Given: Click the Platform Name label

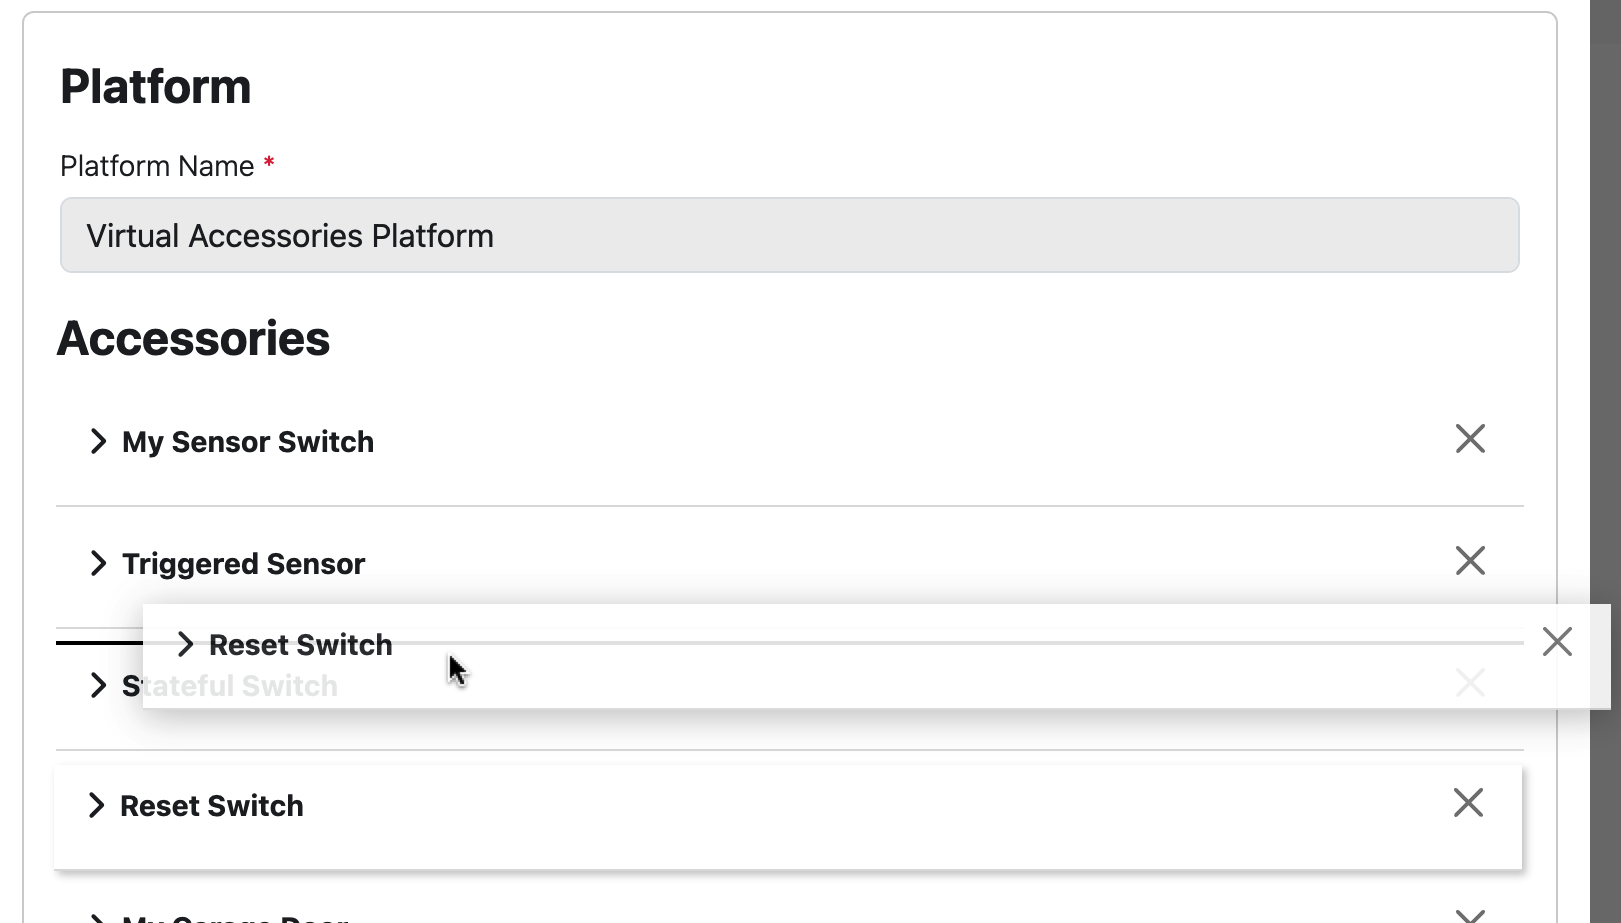Looking at the screenshot, I should pyautogui.click(x=157, y=166).
